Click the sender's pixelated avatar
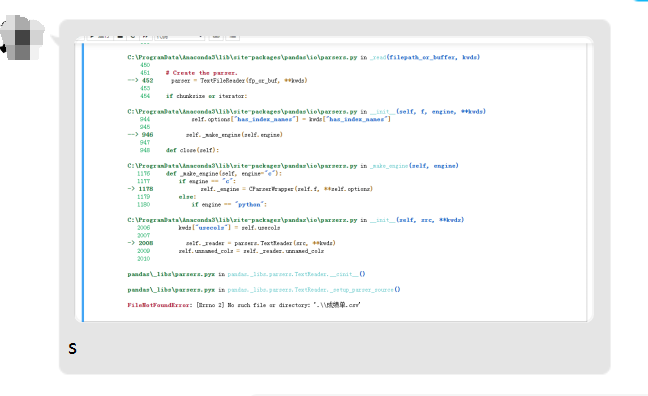Viewport: 648px width, 396px height. point(22,38)
